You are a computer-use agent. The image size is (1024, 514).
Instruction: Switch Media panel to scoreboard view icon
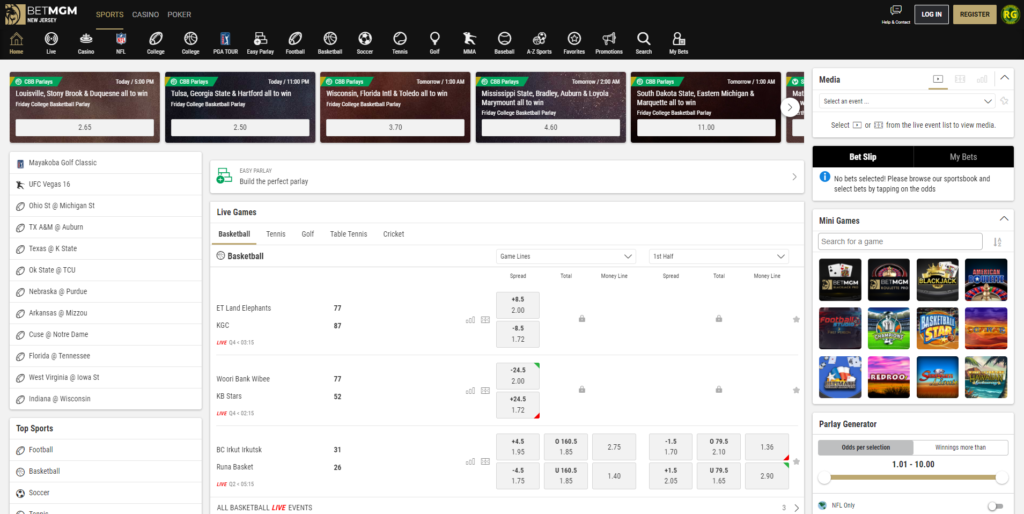[x=960, y=79]
